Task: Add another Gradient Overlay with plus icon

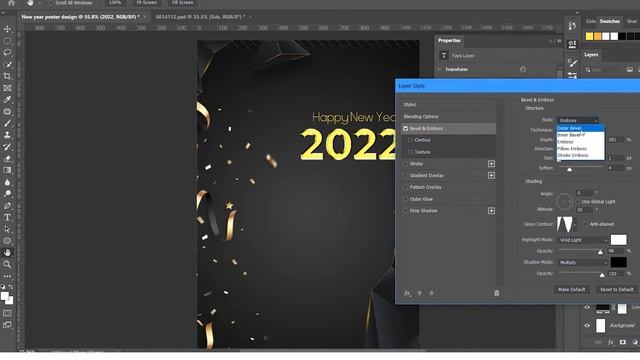Action: (491, 176)
